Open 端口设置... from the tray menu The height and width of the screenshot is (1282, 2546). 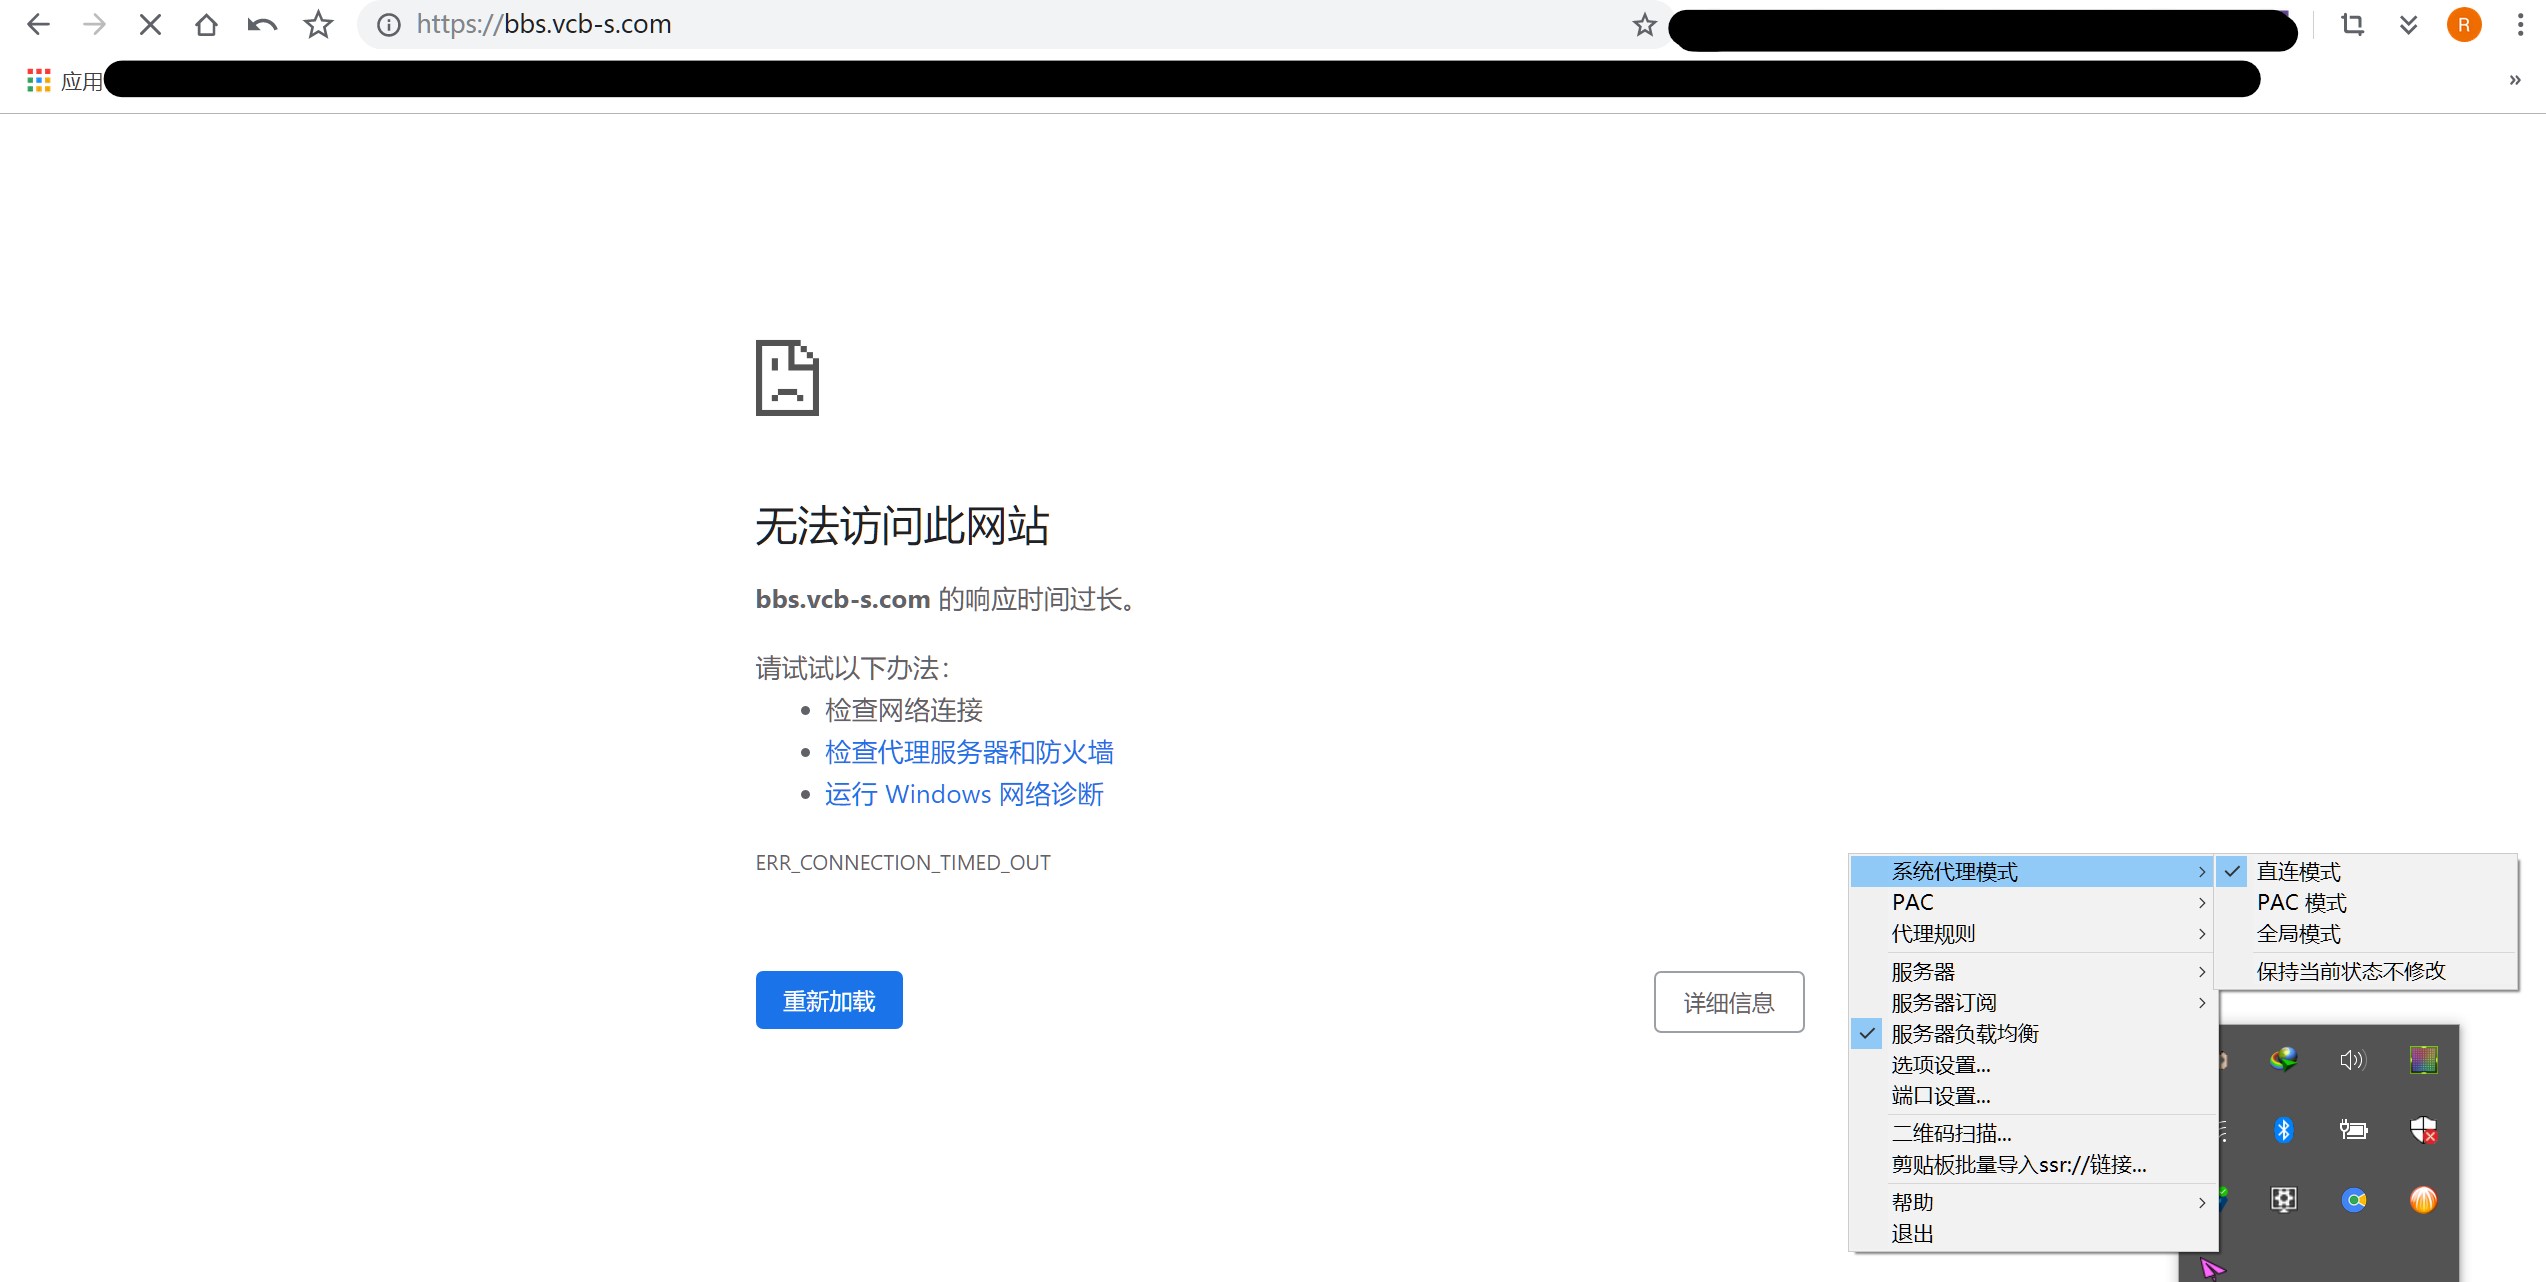[x=2032, y=1095]
